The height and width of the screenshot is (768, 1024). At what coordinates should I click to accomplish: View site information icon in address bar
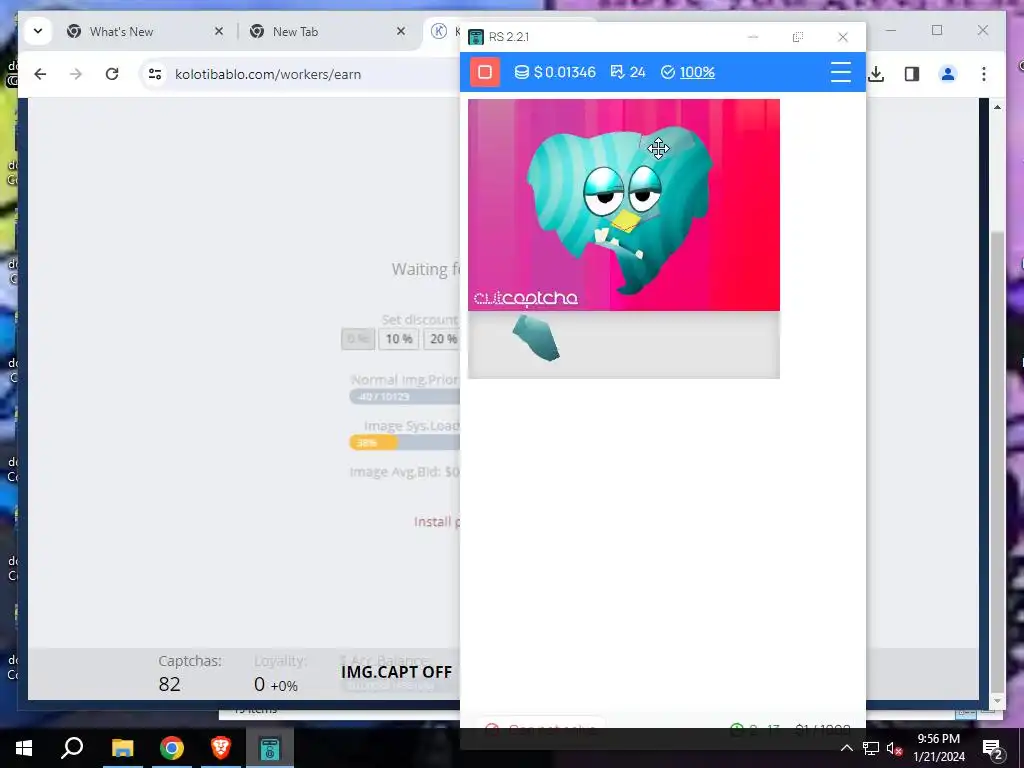coord(155,74)
